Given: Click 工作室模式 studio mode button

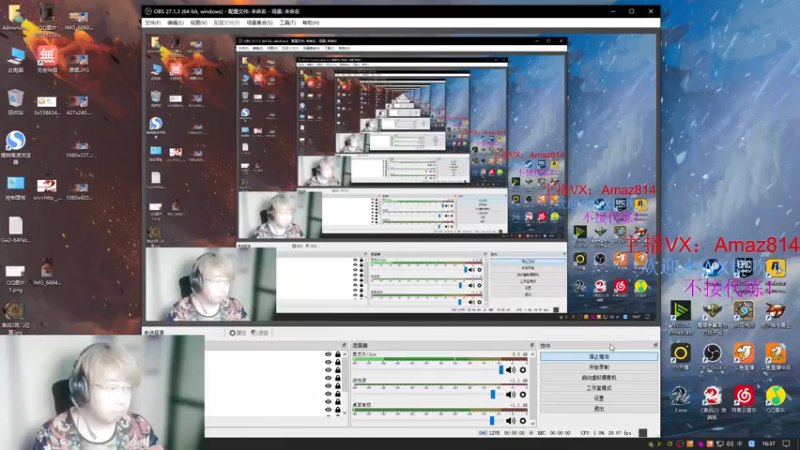Looking at the screenshot, I should point(599,388).
